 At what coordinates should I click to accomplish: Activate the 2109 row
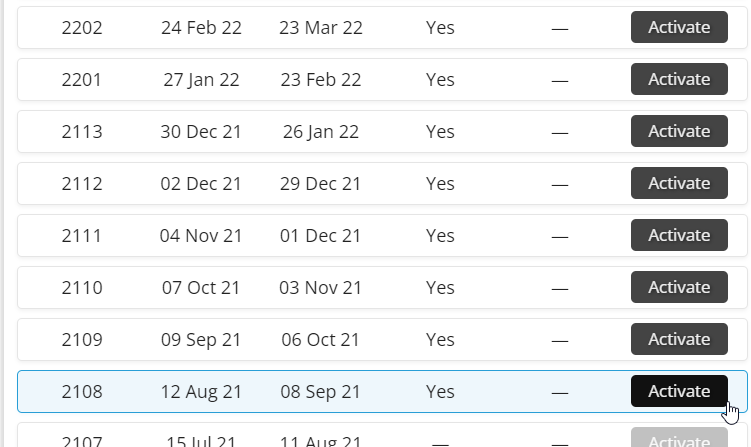[x=679, y=339]
